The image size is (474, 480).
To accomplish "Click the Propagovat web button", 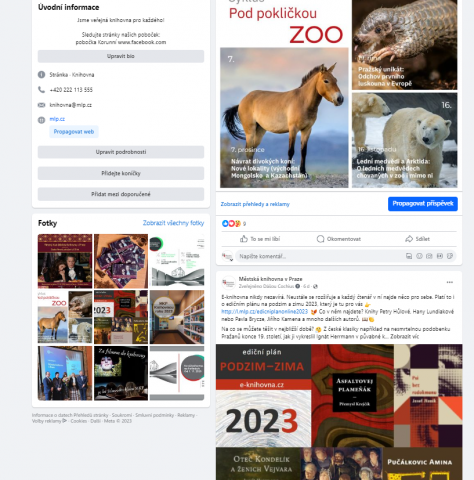I will pos(74,132).
